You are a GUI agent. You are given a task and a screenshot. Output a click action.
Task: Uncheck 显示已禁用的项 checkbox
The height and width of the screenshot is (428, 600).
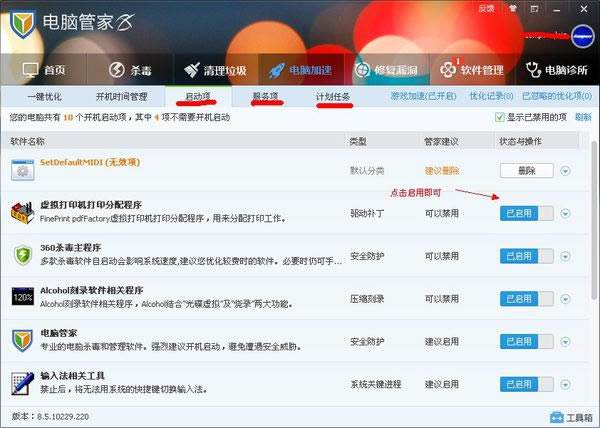(x=501, y=117)
